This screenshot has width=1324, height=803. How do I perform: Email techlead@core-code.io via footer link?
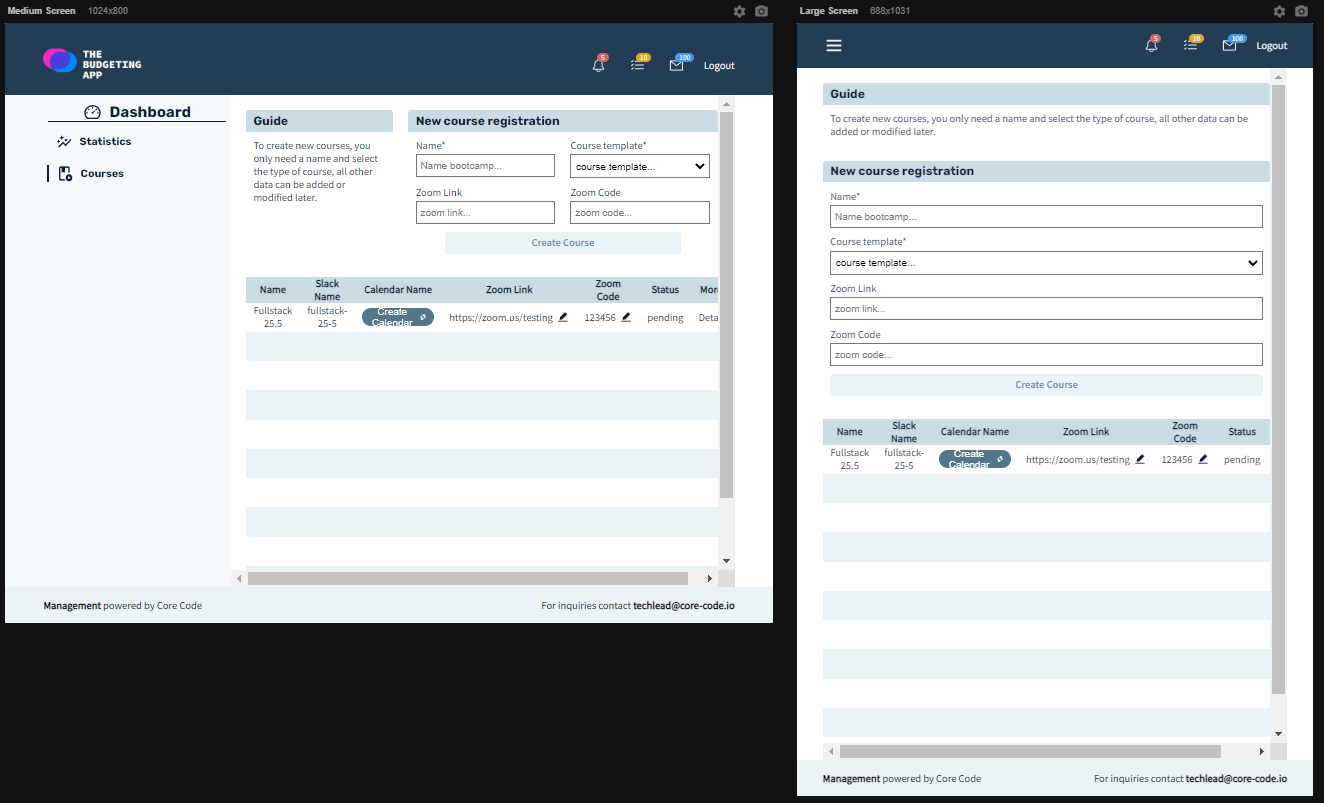click(683, 605)
